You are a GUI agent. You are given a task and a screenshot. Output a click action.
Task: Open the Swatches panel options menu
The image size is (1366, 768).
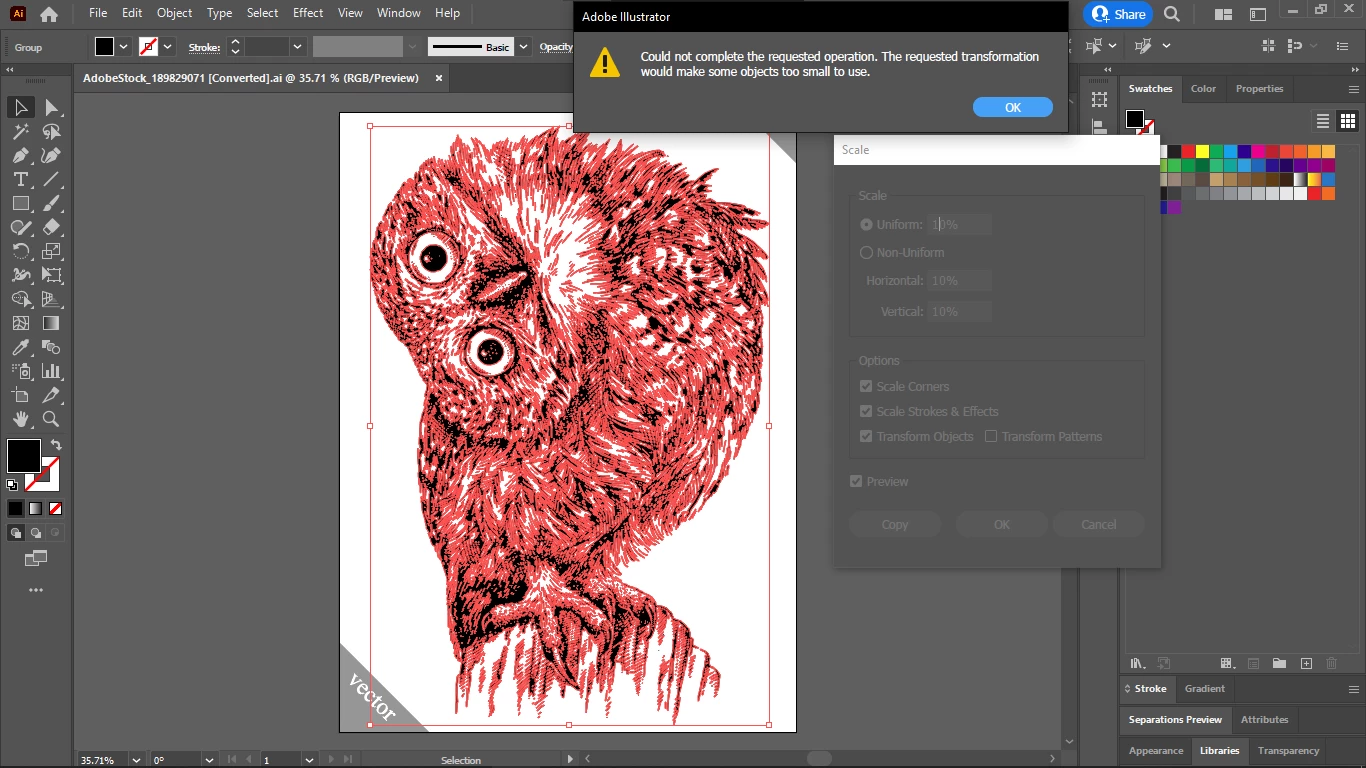[1353, 89]
